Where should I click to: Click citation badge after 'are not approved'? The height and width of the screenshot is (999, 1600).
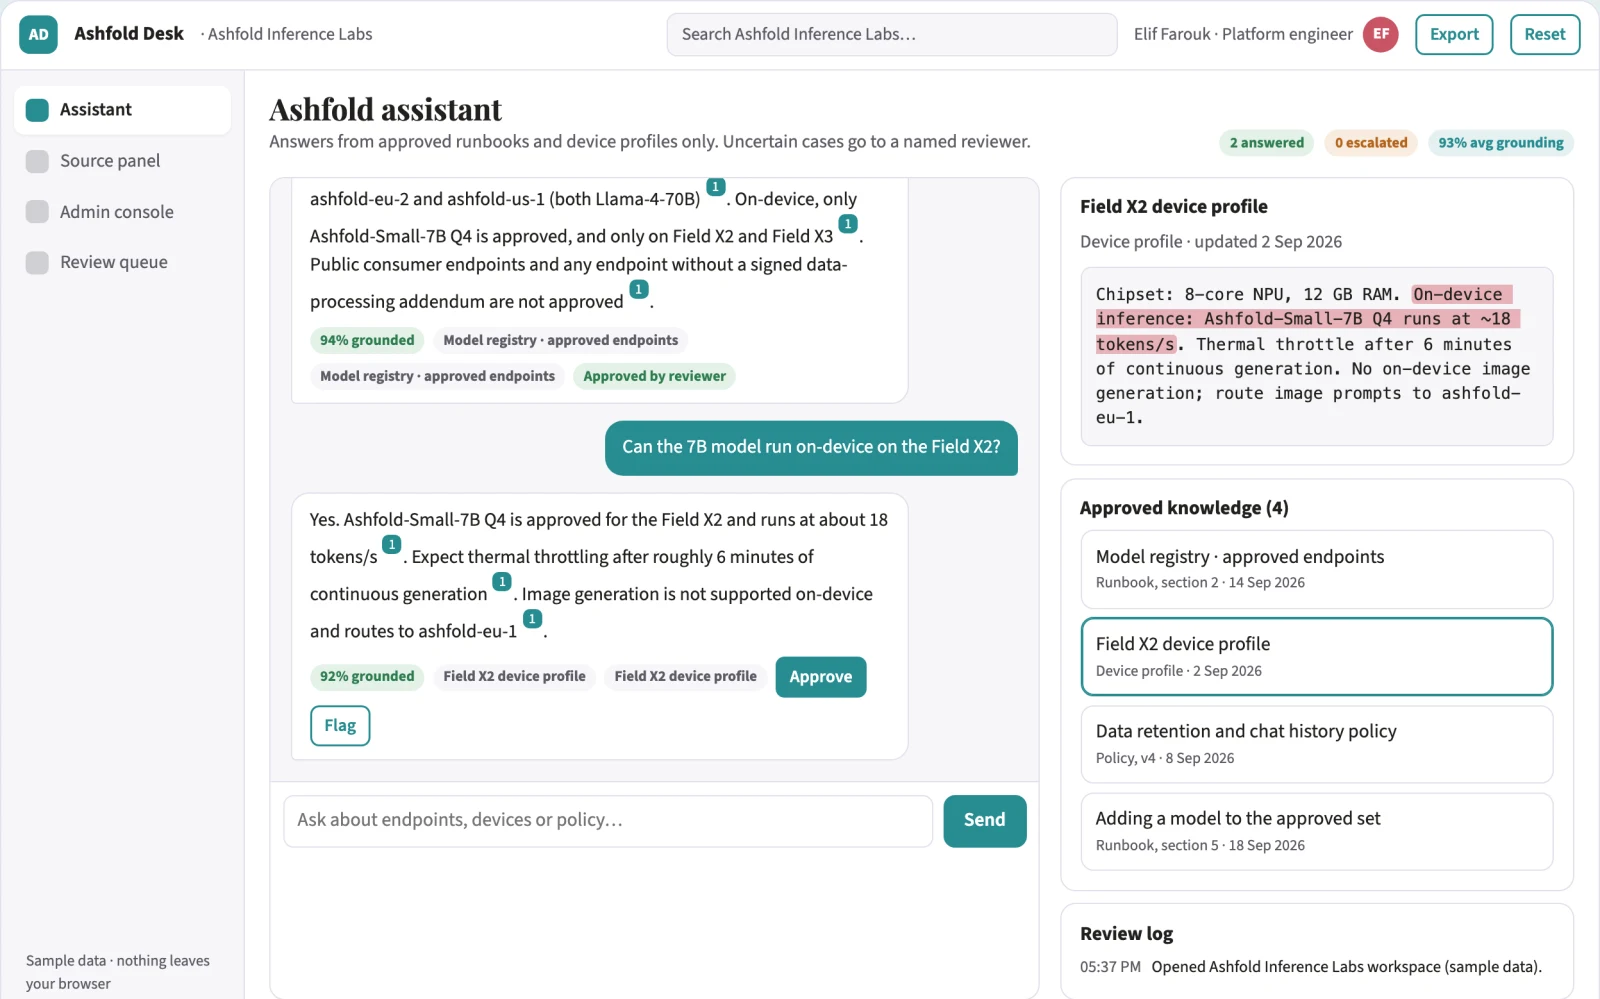coord(639,289)
